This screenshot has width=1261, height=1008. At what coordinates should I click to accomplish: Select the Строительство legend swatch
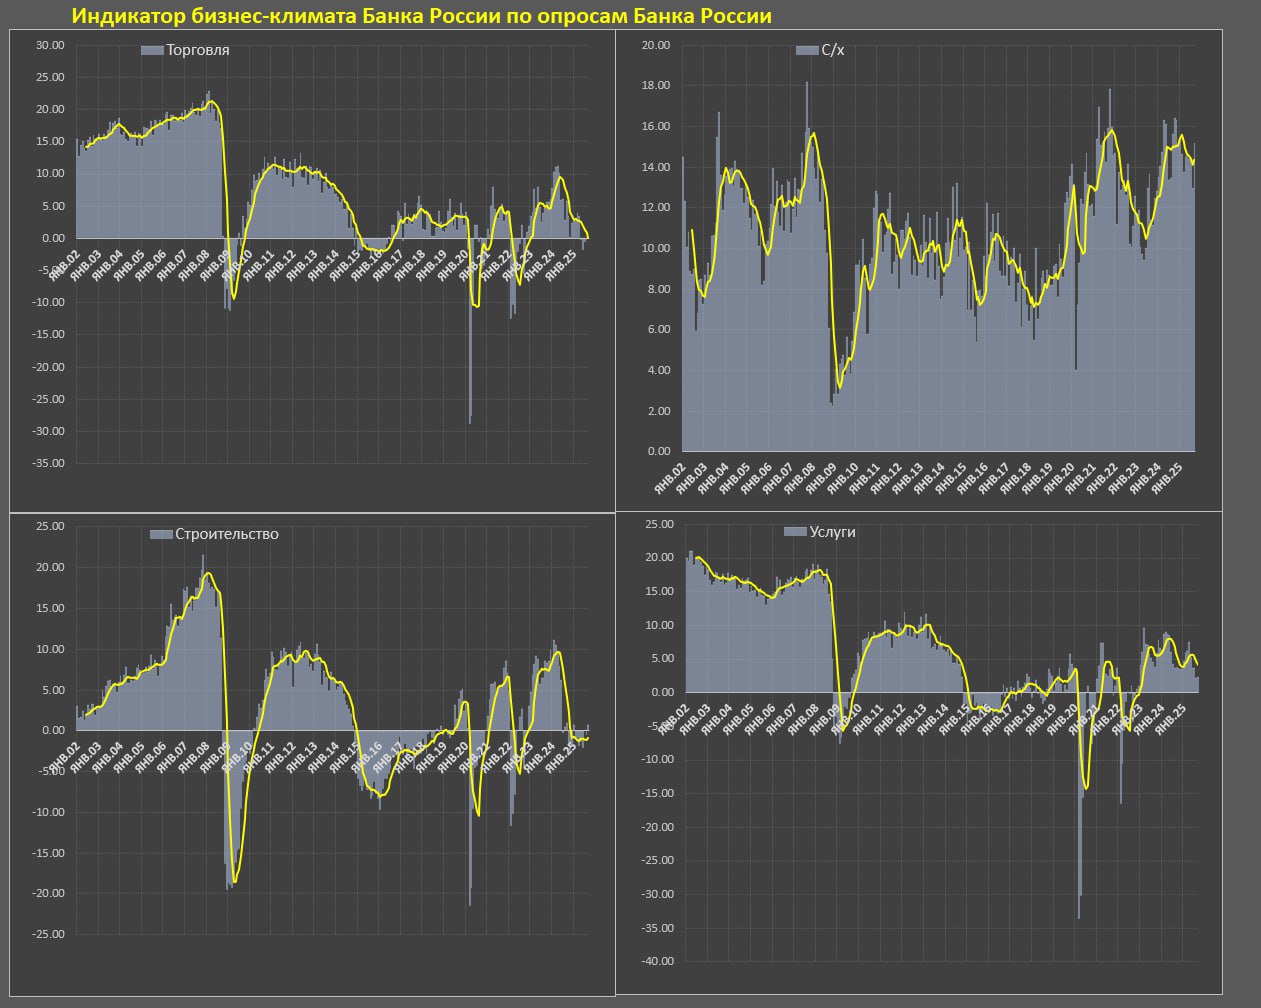coord(160,534)
